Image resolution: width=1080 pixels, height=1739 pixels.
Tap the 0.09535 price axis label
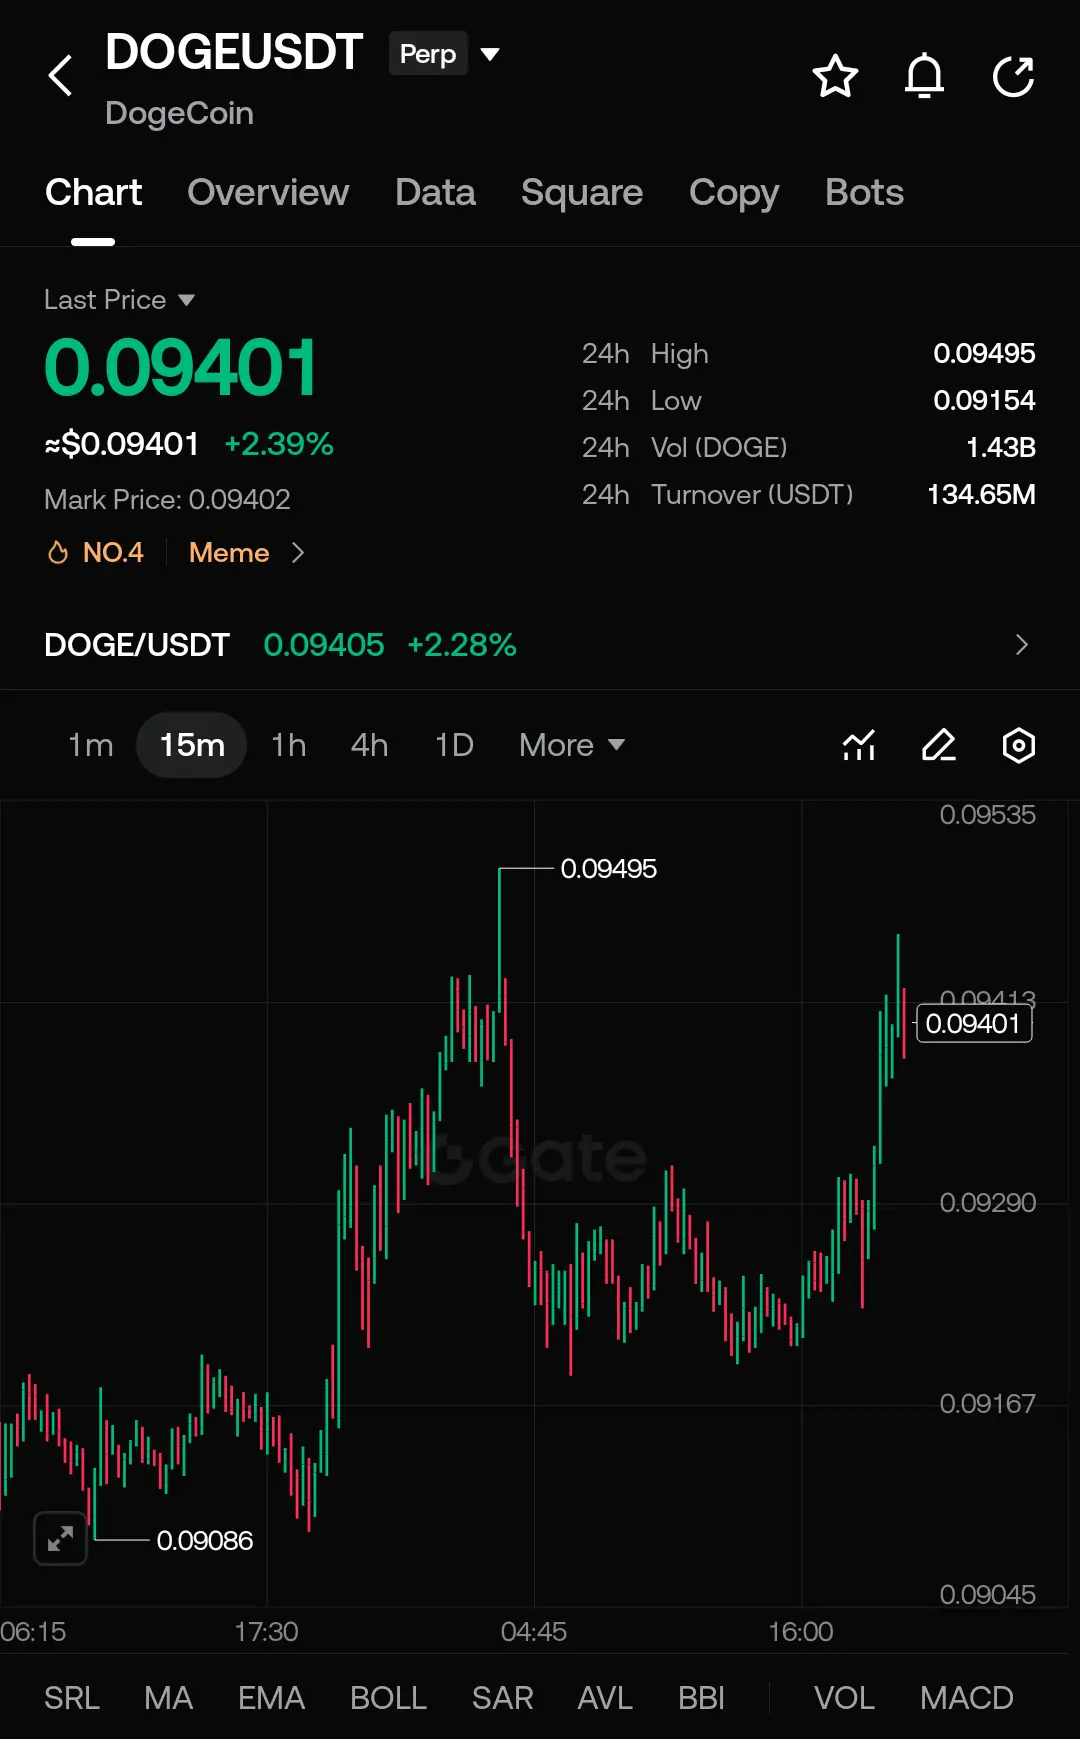(x=988, y=815)
